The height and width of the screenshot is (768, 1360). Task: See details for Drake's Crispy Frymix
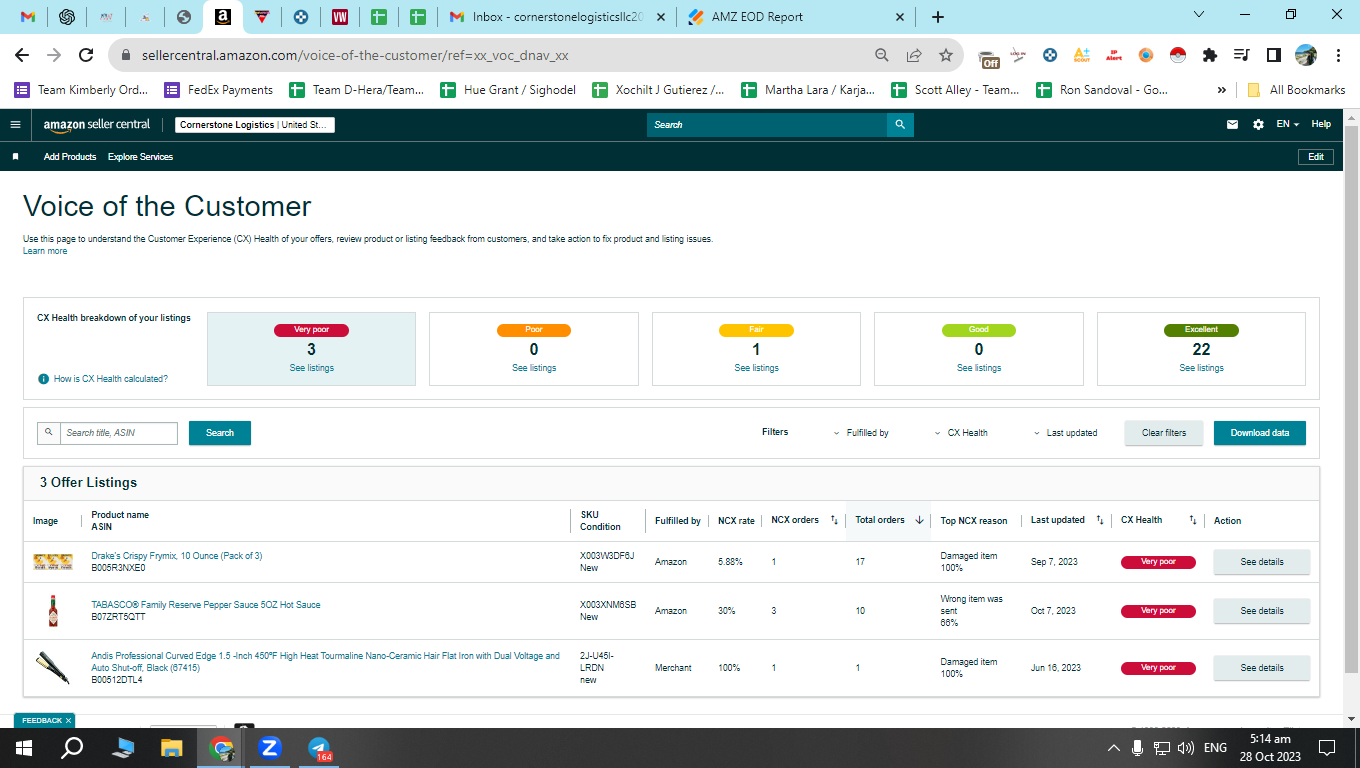1262,562
